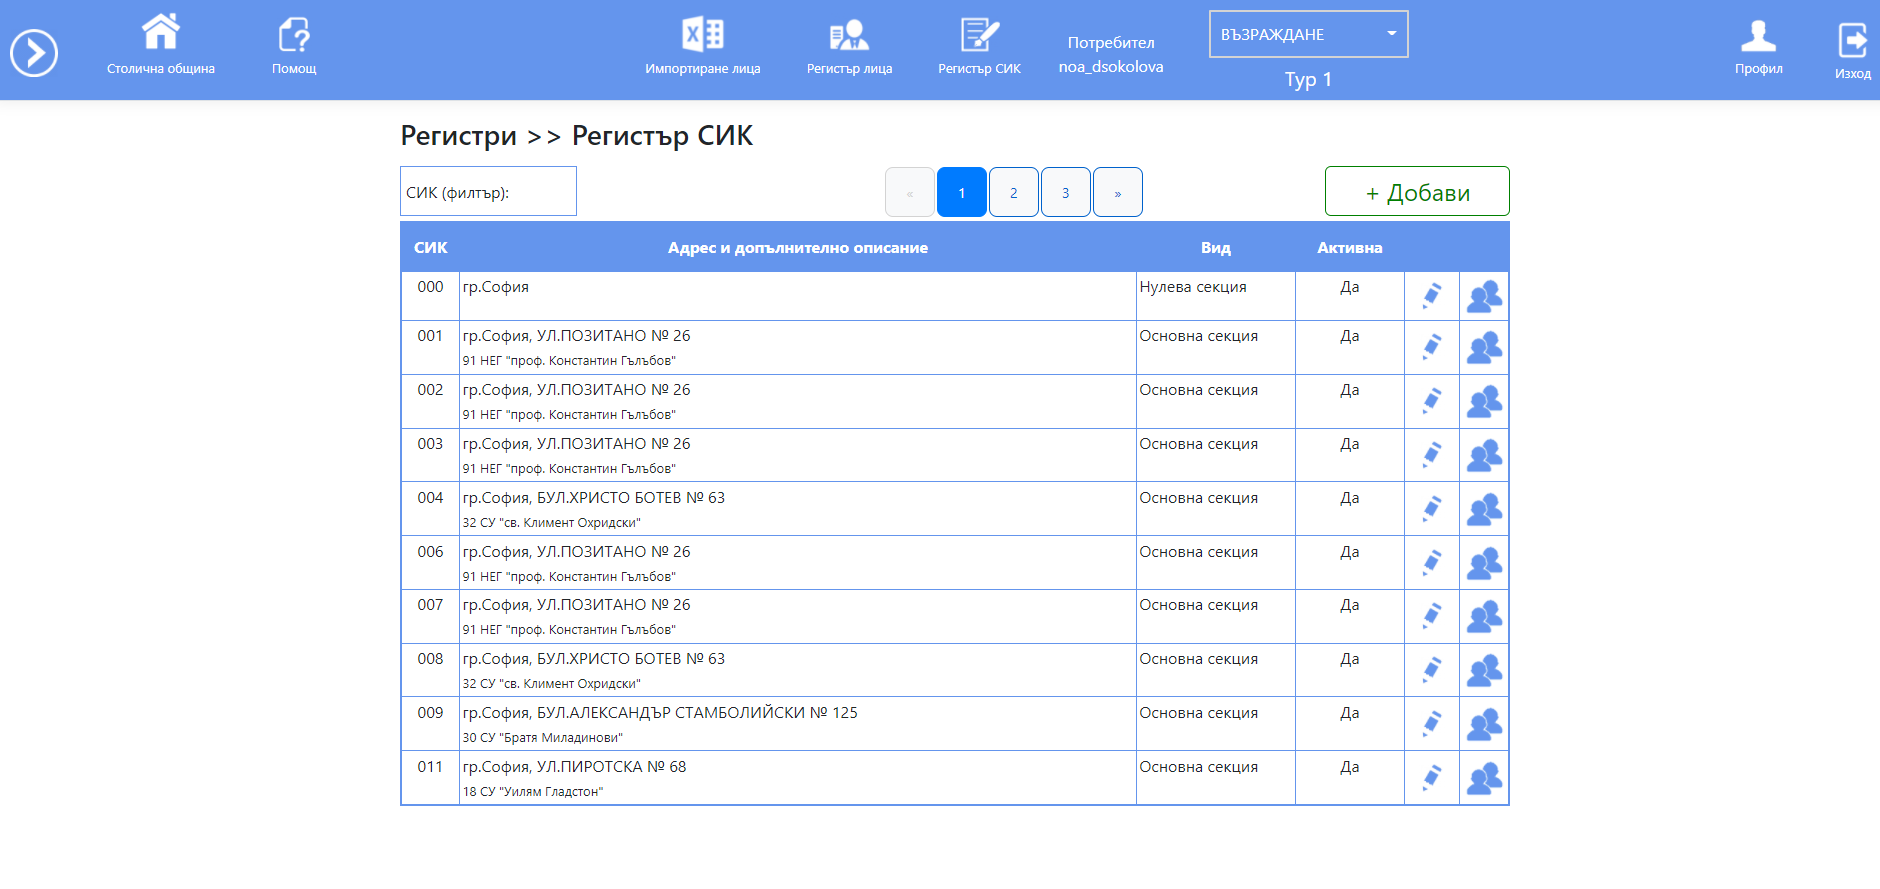This screenshot has height=889, width=1880.
Task: Select pagination page 3
Action: (1066, 192)
